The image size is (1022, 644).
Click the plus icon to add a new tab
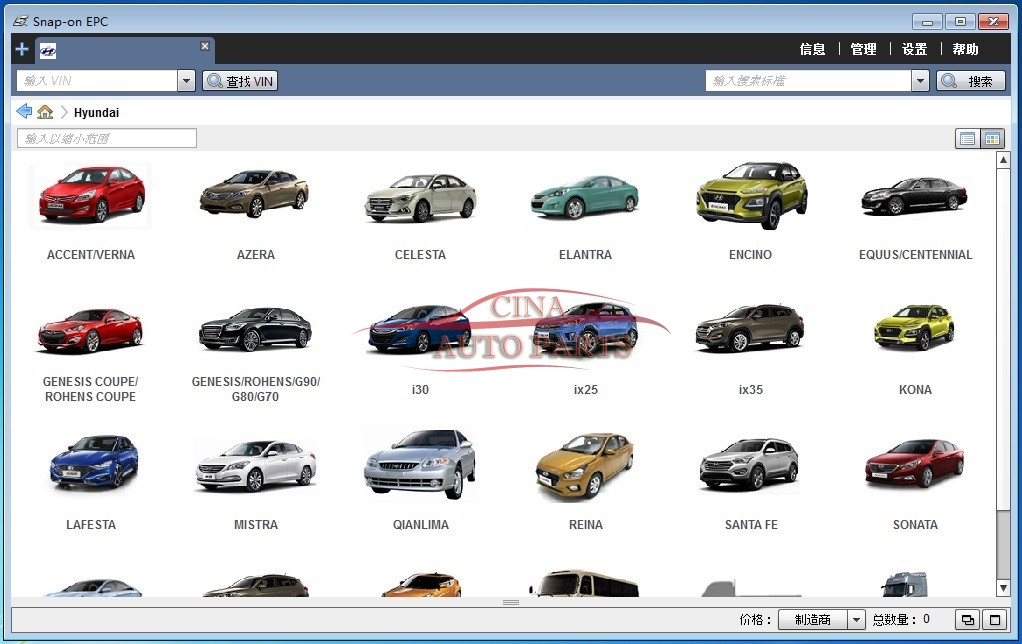22,49
